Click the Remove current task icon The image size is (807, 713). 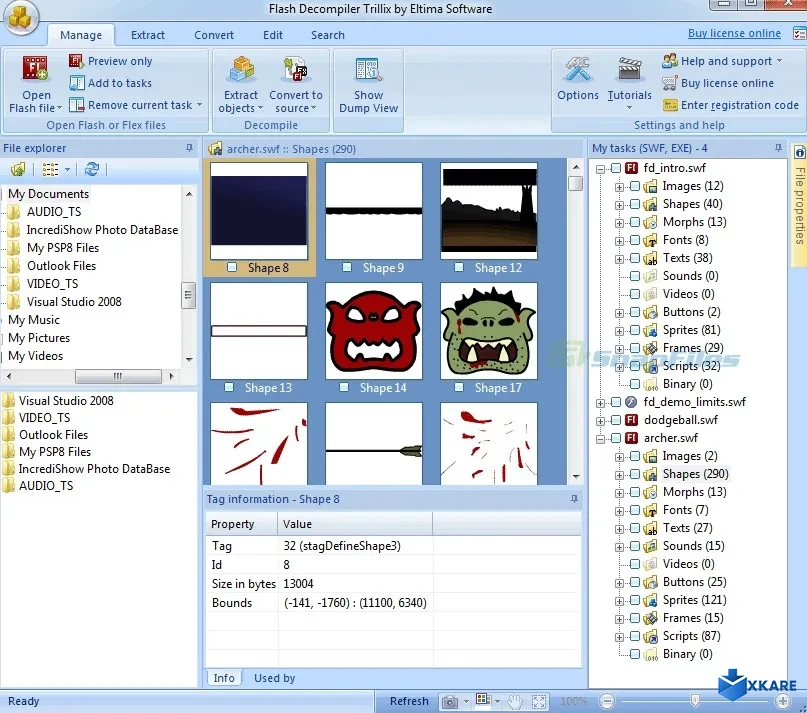[x=76, y=105]
